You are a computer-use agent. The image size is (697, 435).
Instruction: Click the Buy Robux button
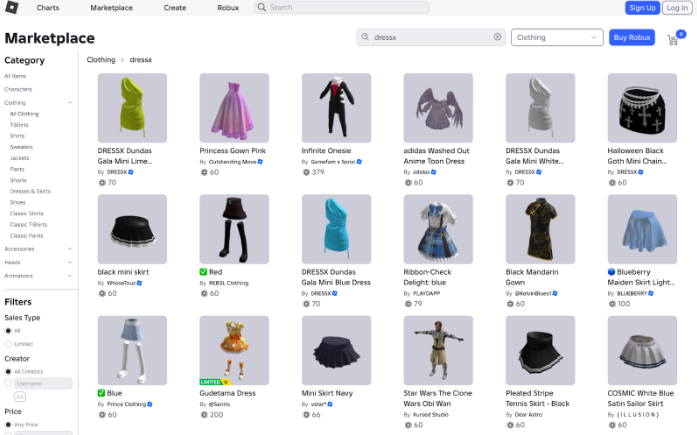(632, 37)
